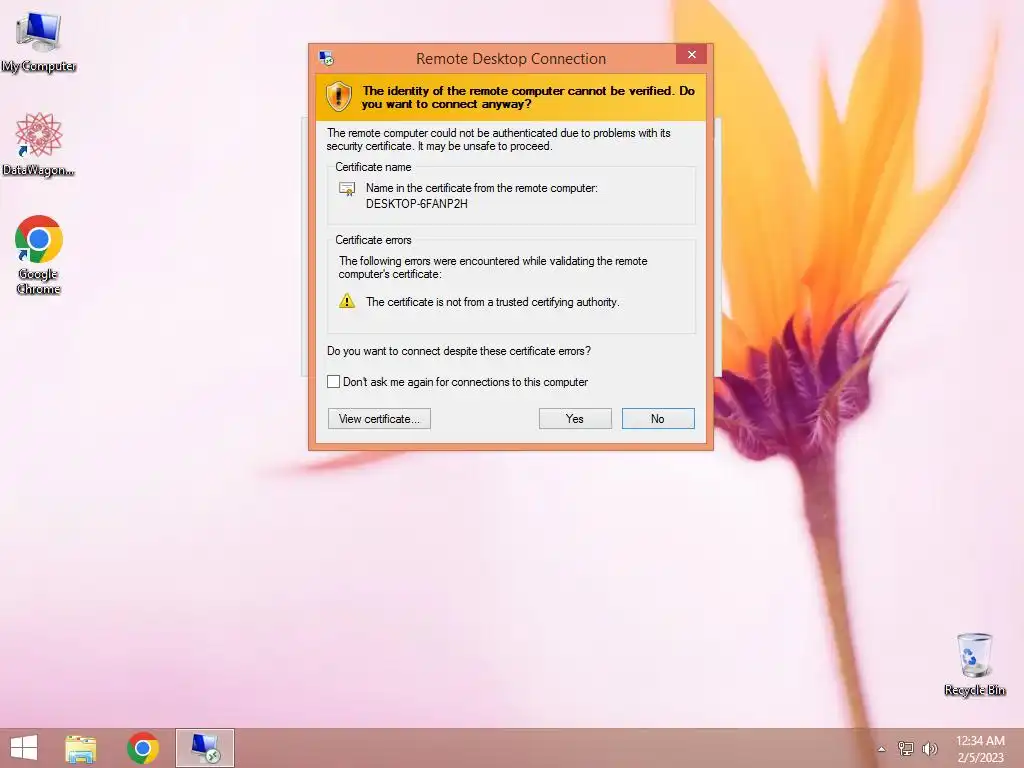Enable Don't ask me again checkbox
This screenshot has width=1024, height=768.
click(x=334, y=381)
